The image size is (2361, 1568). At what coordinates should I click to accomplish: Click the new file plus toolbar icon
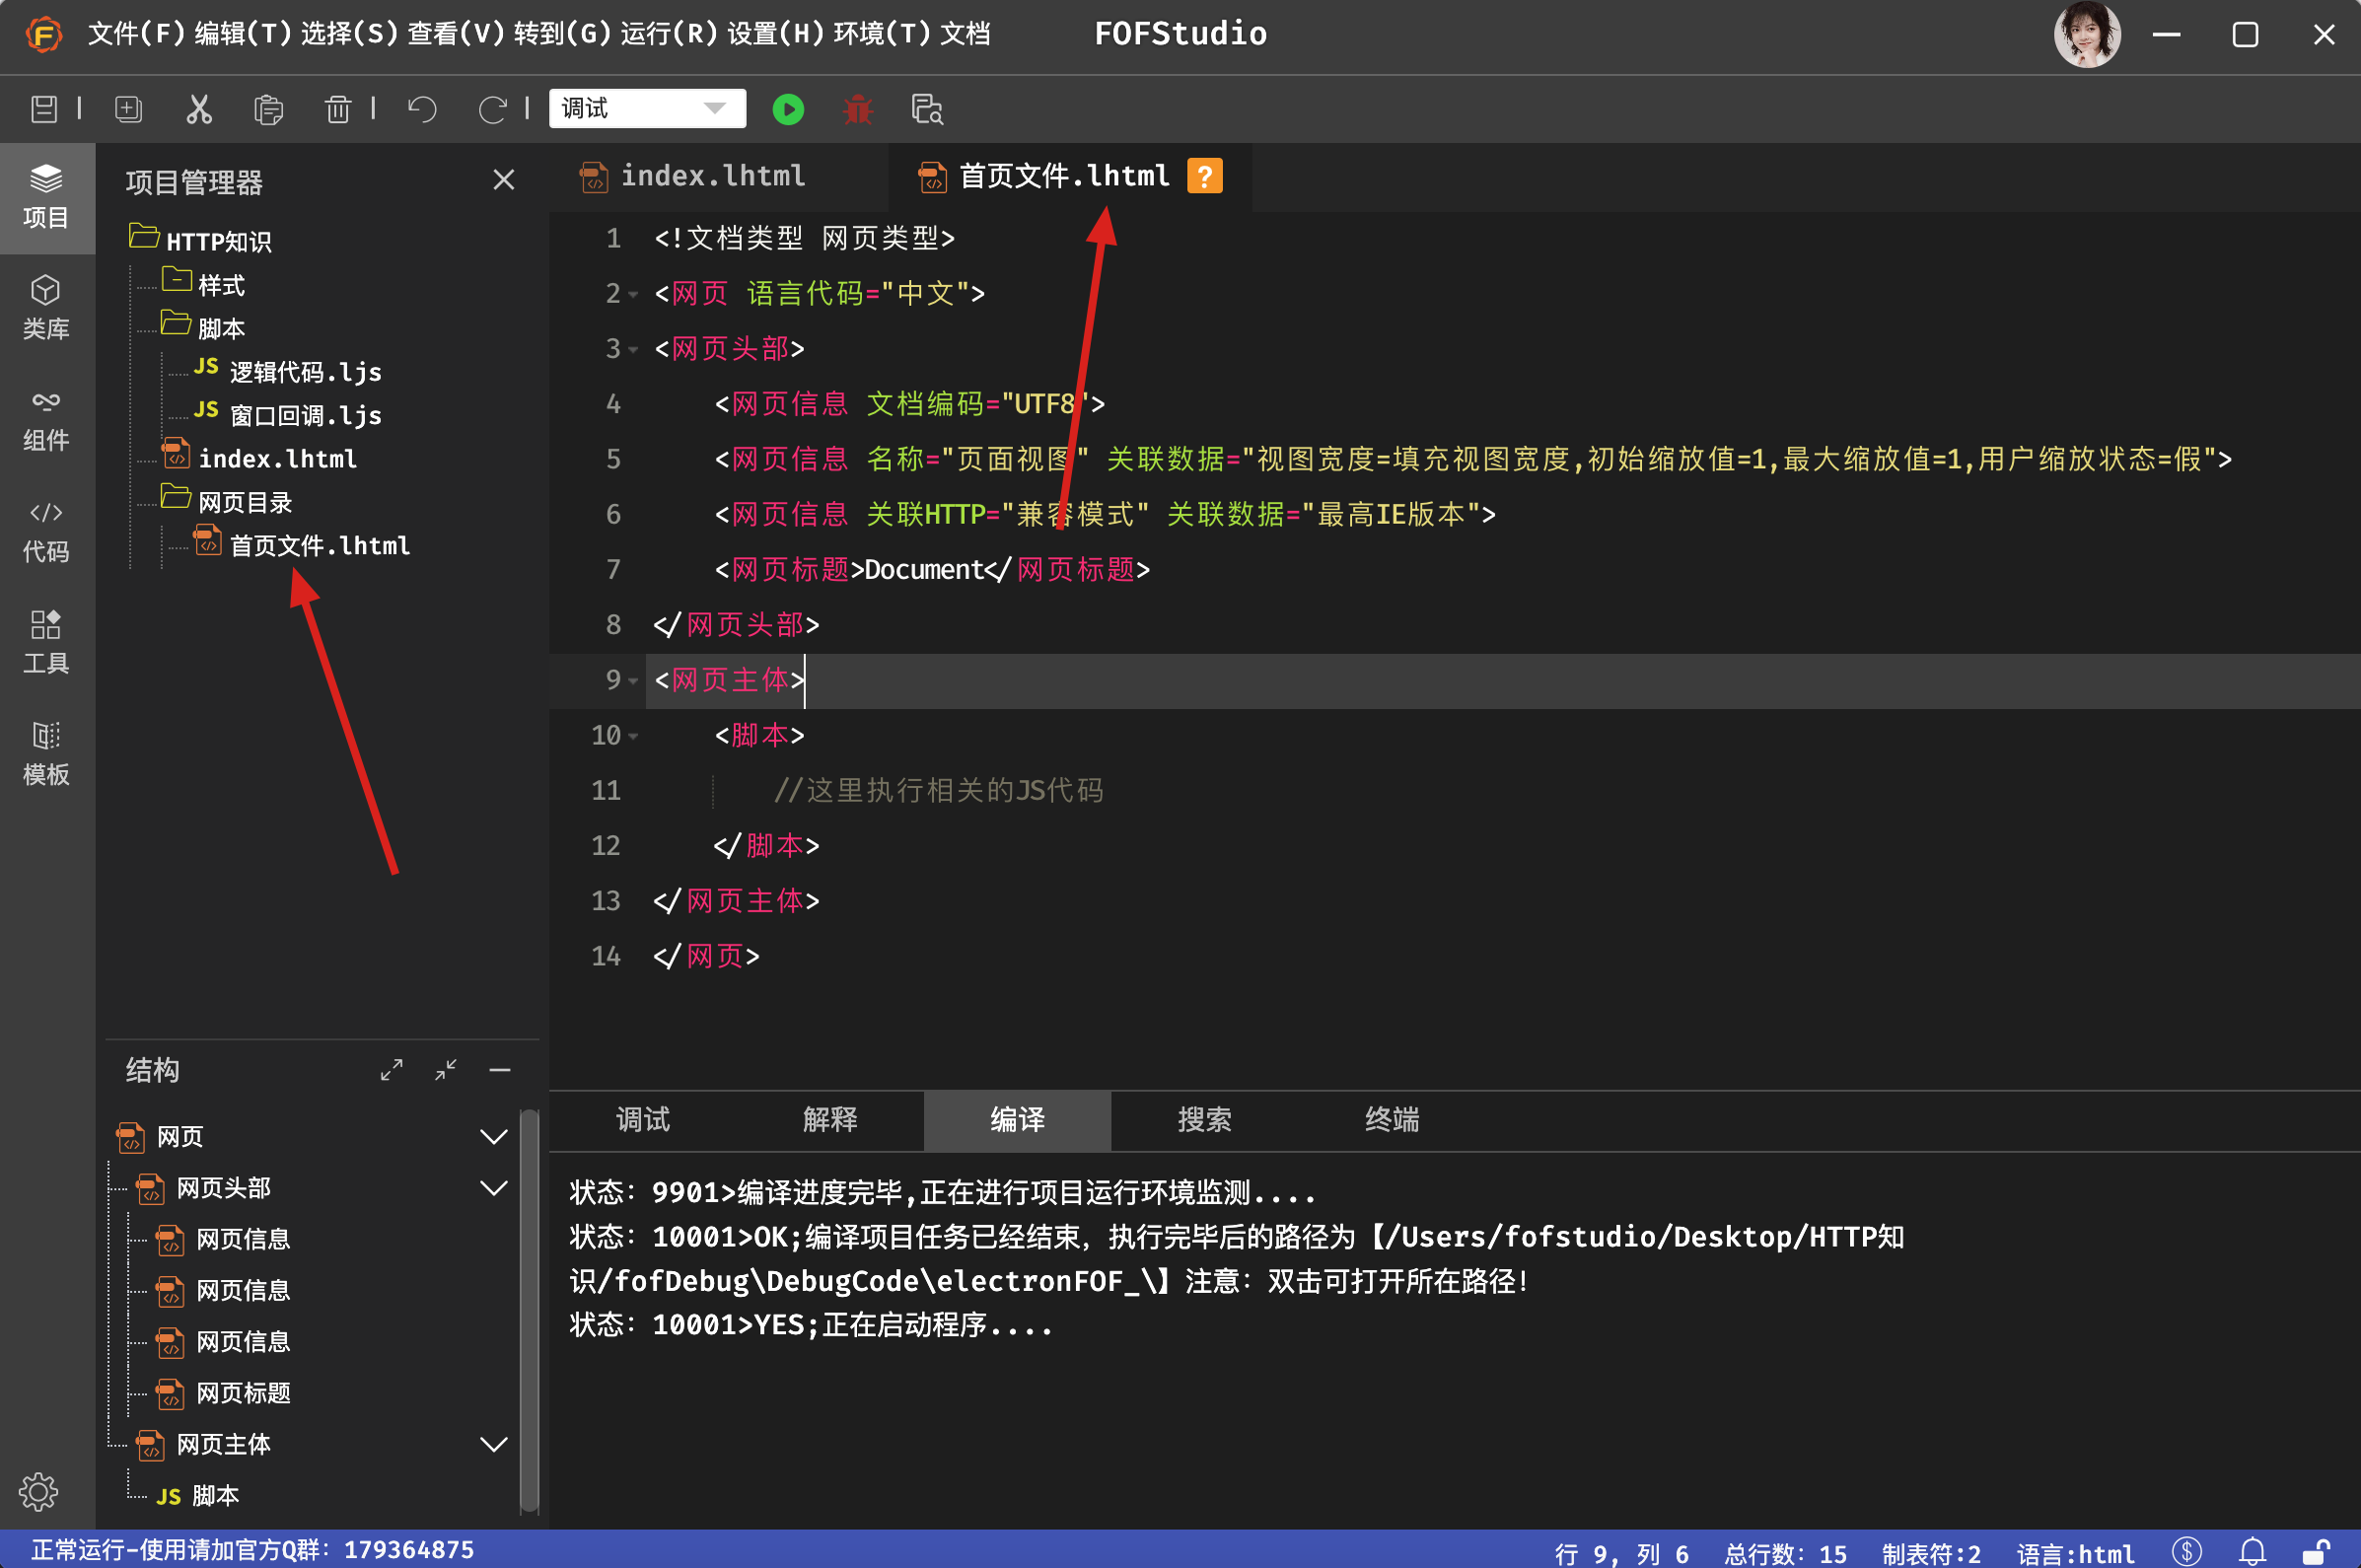[129, 109]
